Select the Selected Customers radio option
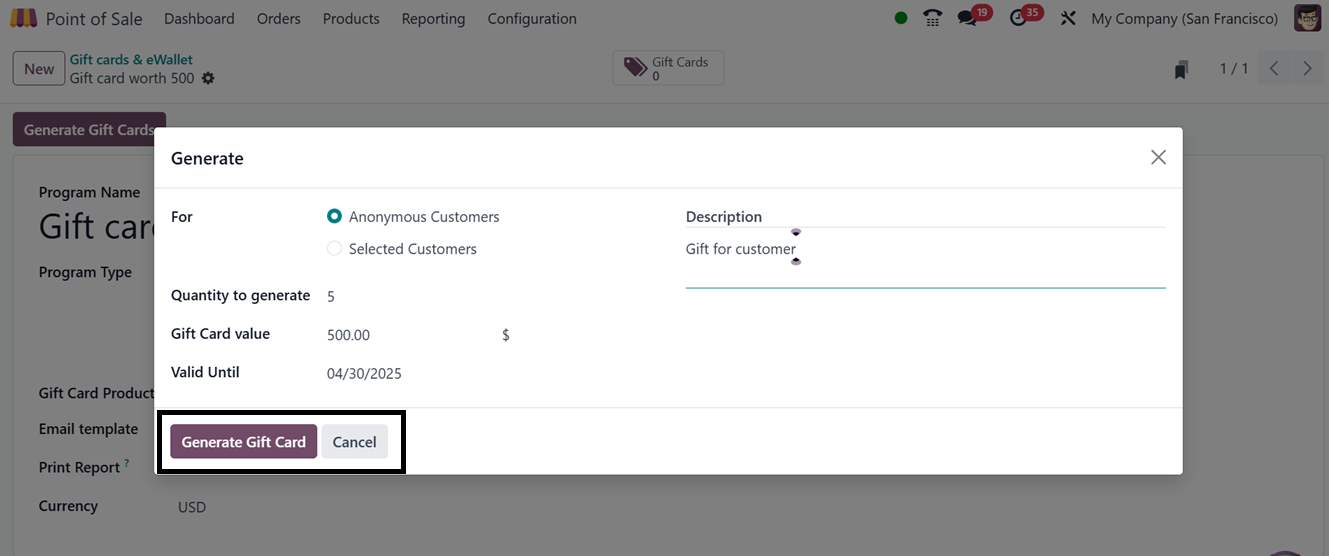 [x=335, y=248]
